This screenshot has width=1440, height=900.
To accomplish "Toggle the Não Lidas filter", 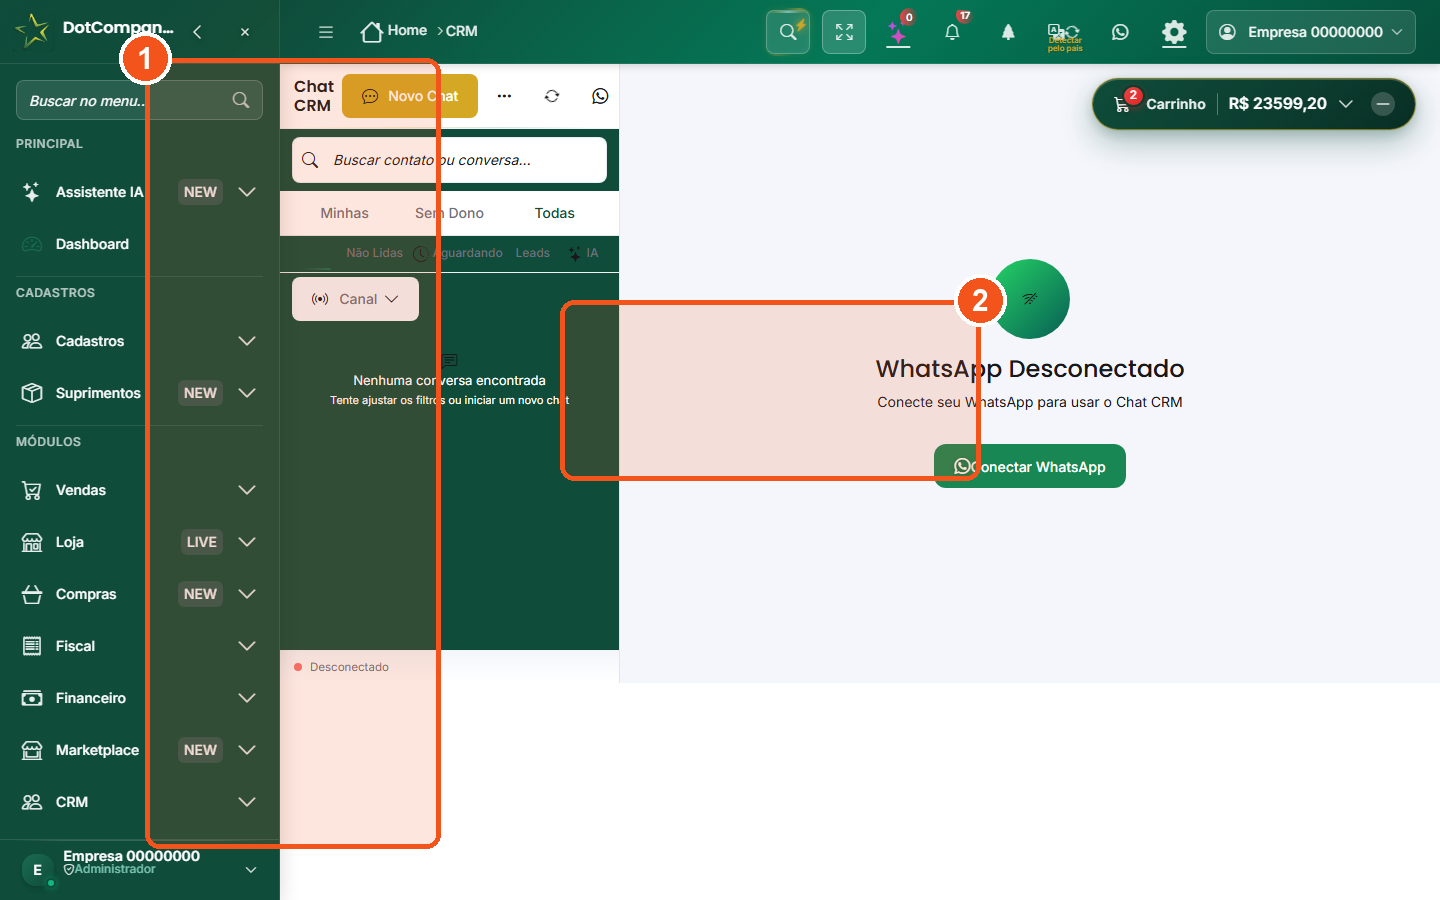I will [374, 253].
